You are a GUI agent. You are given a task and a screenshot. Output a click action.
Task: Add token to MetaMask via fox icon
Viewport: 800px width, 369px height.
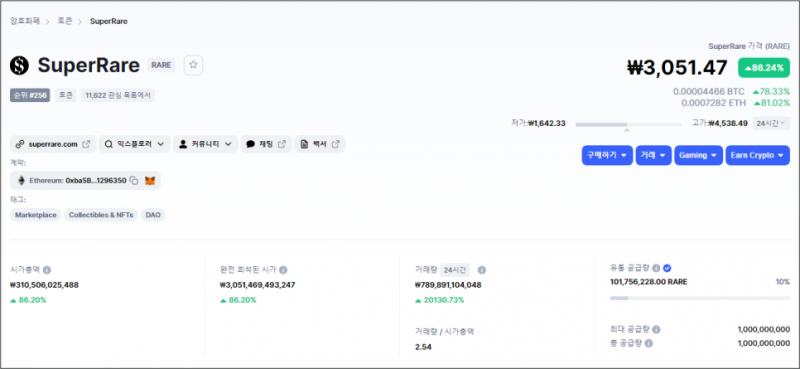click(150, 180)
